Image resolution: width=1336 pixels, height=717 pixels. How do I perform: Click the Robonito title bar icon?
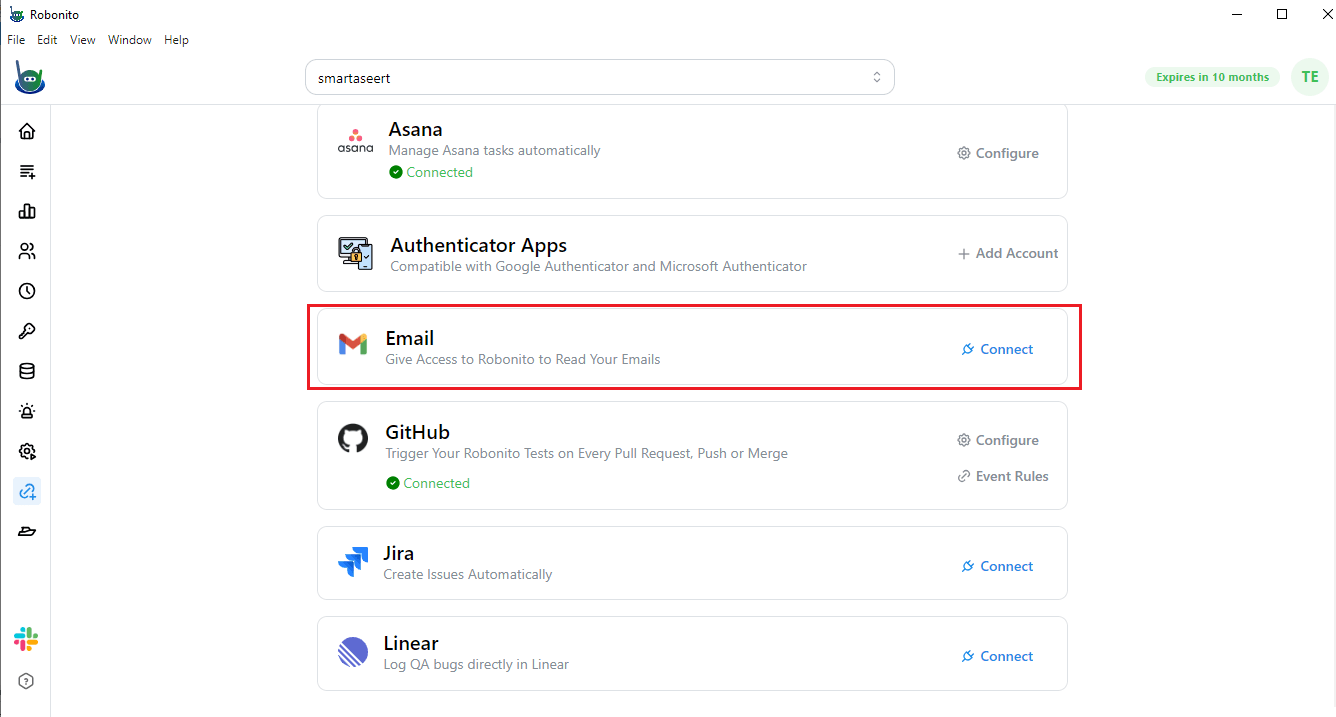16,15
